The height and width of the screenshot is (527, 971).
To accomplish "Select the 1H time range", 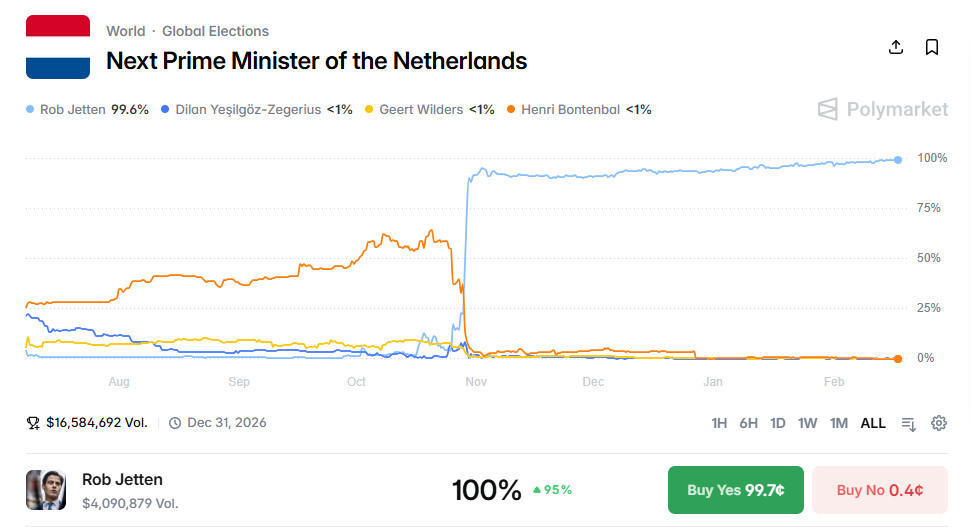I will [x=719, y=423].
